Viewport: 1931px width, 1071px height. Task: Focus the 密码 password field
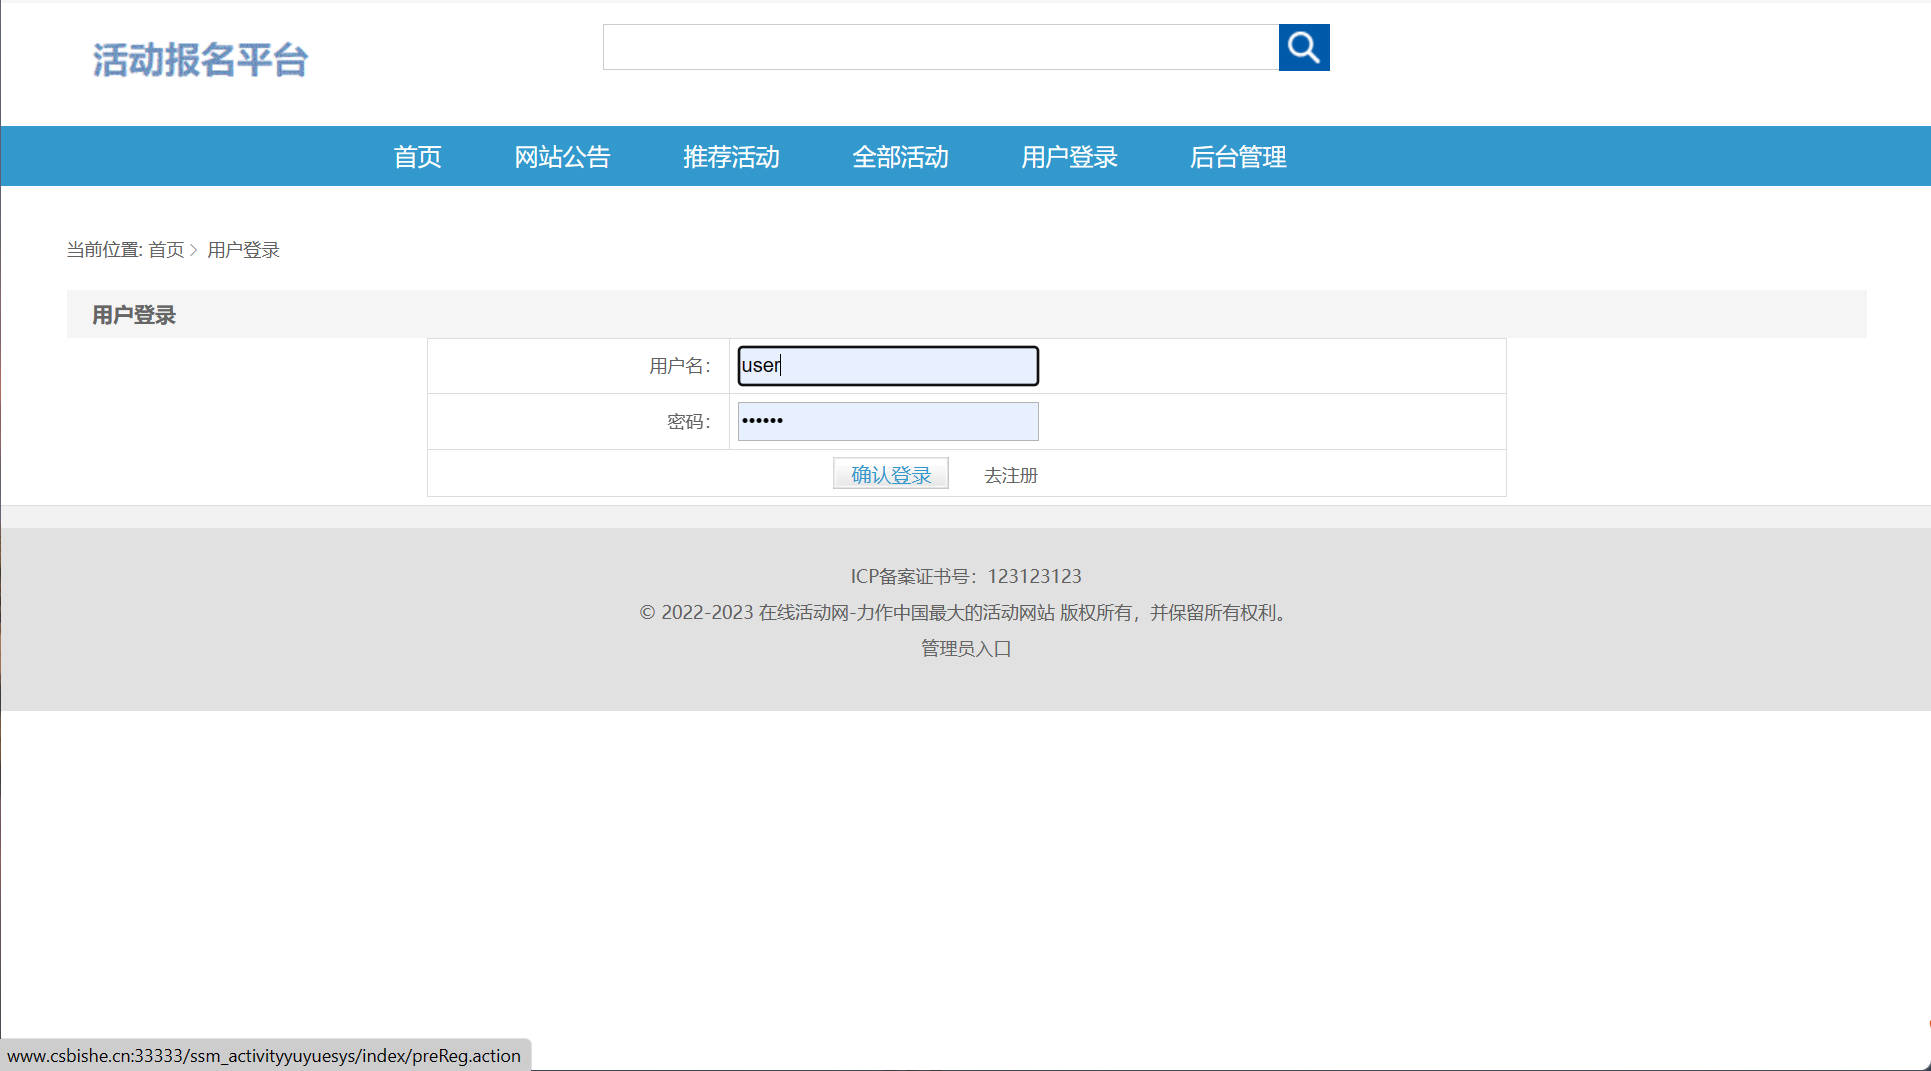coord(887,420)
